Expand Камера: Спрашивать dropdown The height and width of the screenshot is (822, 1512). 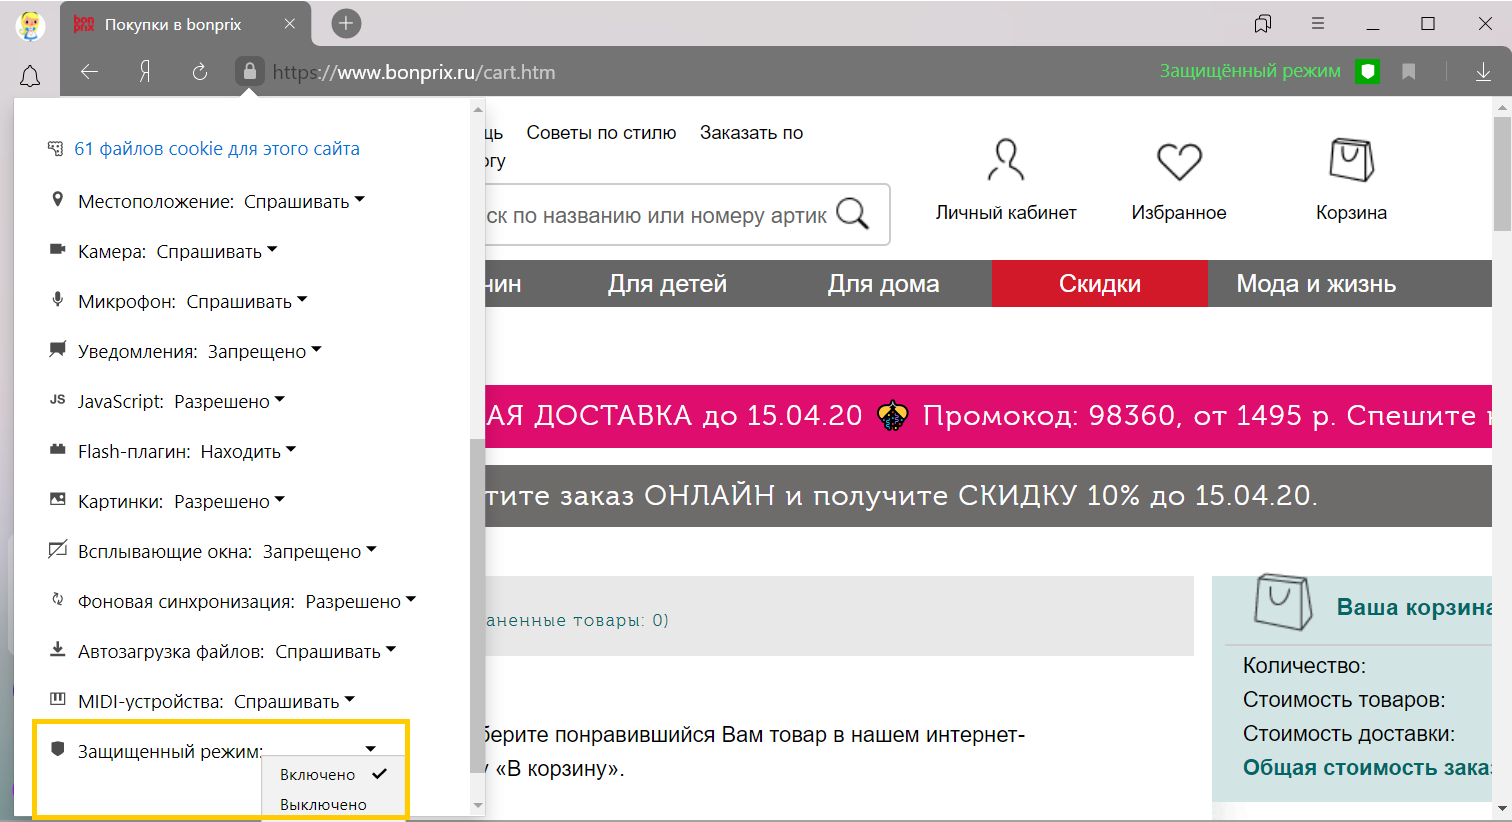(x=218, y=251)
